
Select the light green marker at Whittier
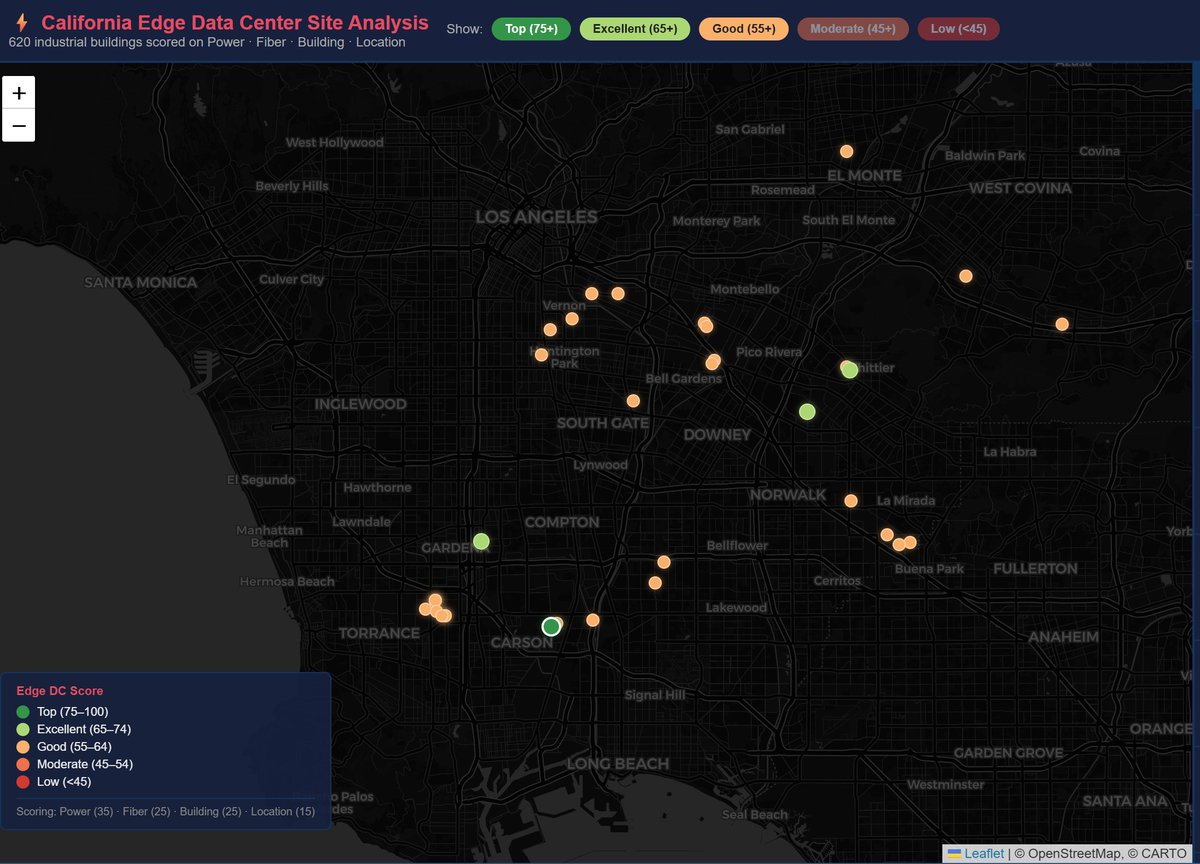tap(850, 370)
